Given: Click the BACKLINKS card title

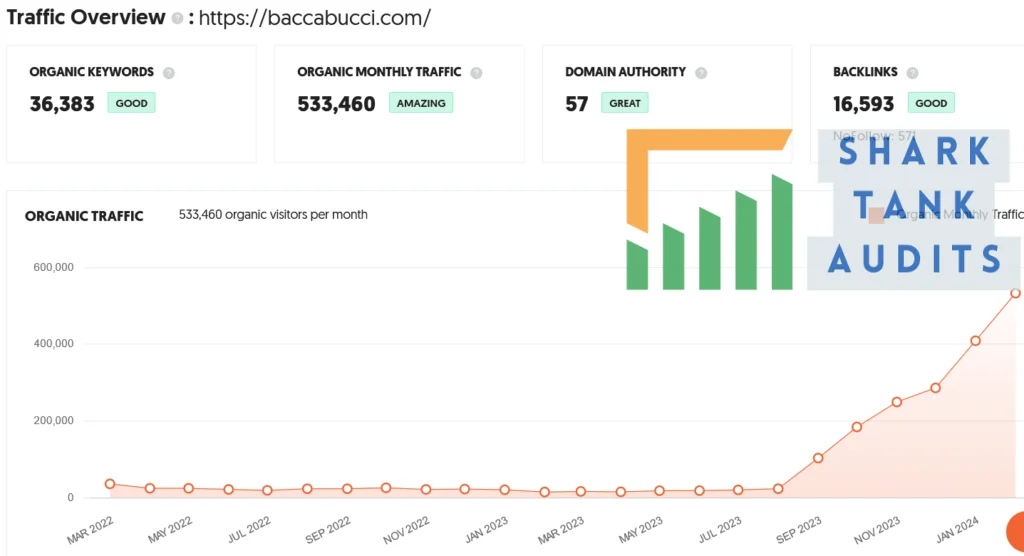Looking at the screenshot, I should 865,72.
